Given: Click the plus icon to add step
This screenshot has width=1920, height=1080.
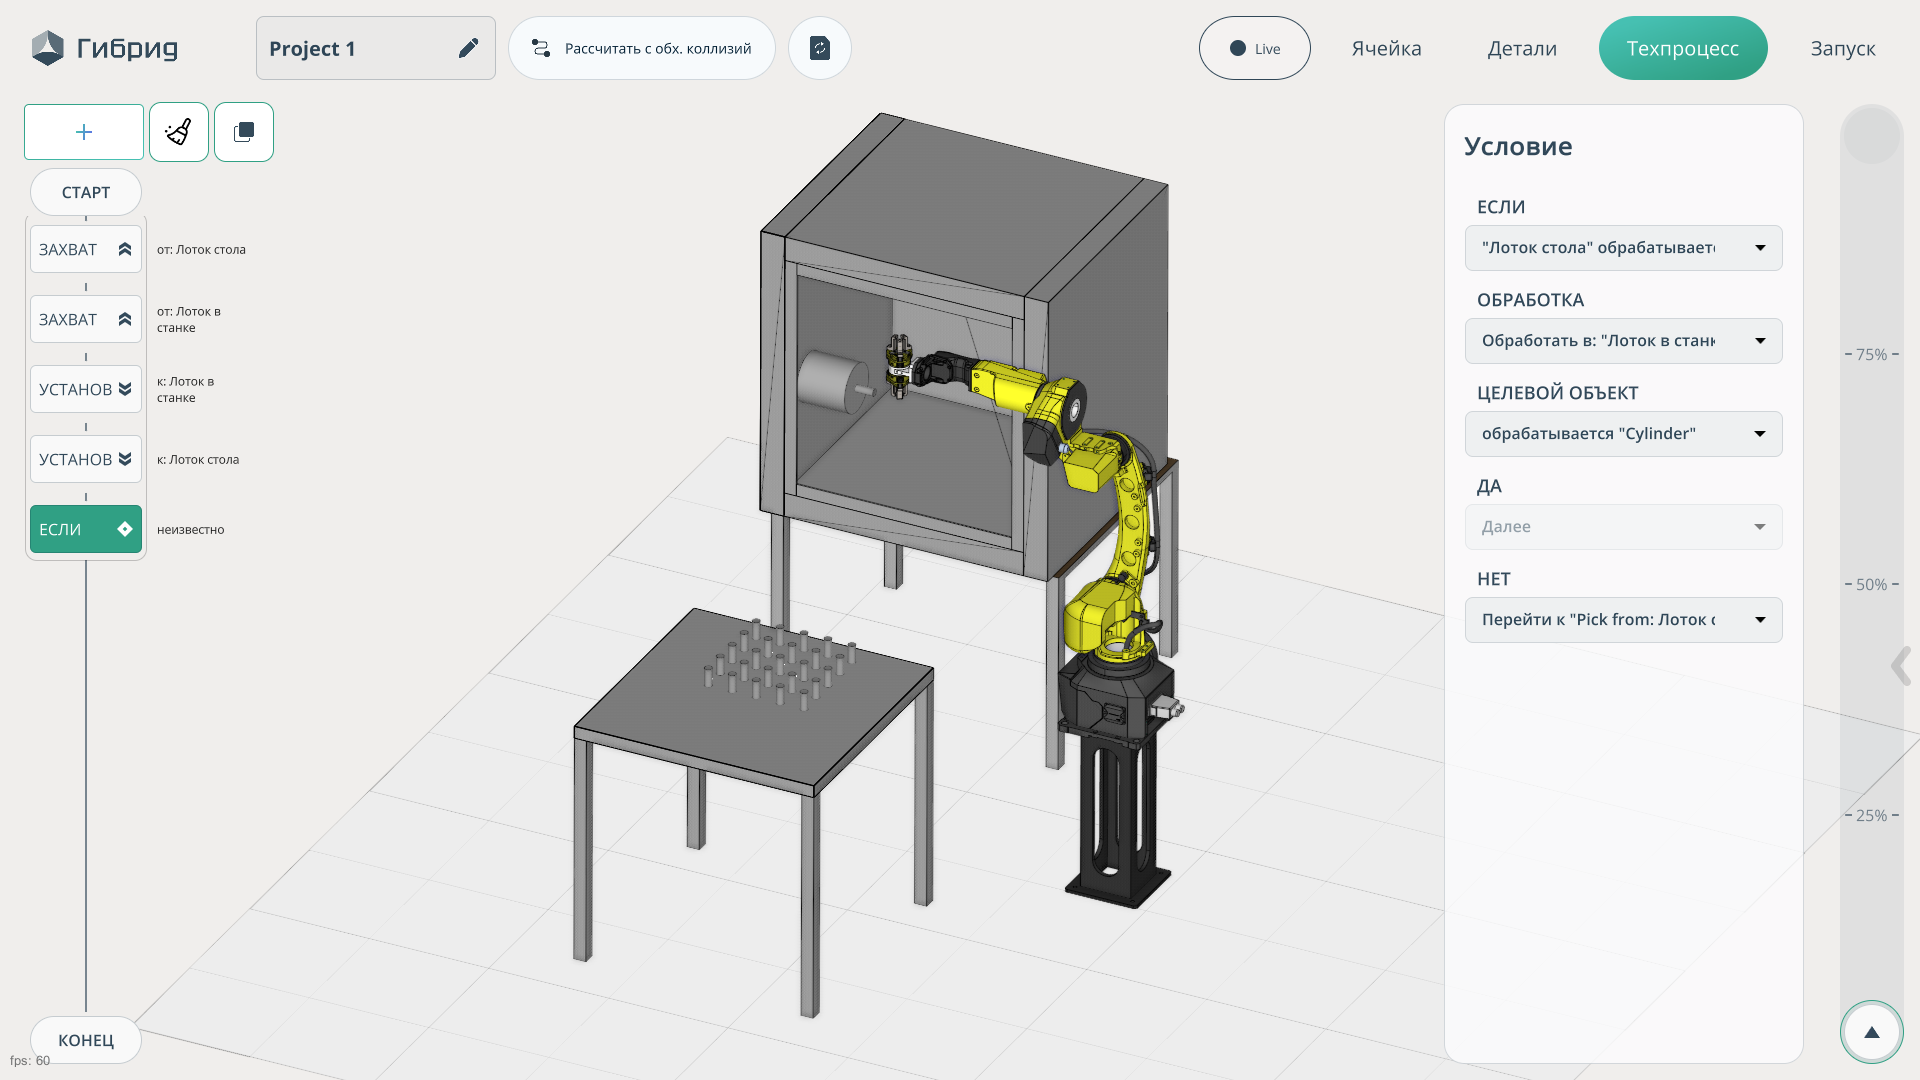Looking at the screenshot, I should 84,132.
